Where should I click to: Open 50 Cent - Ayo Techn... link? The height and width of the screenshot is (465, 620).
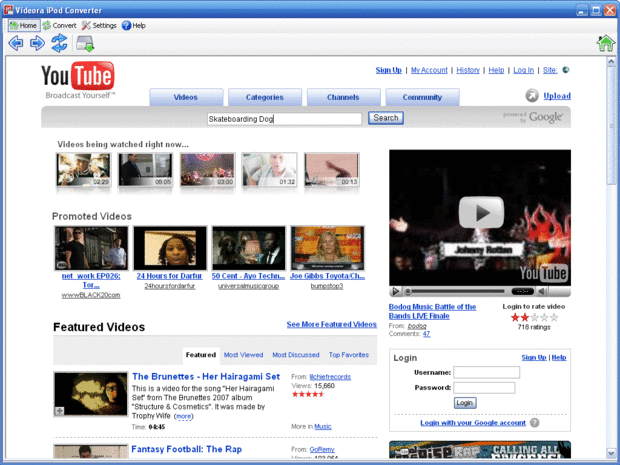pos(248,276)
